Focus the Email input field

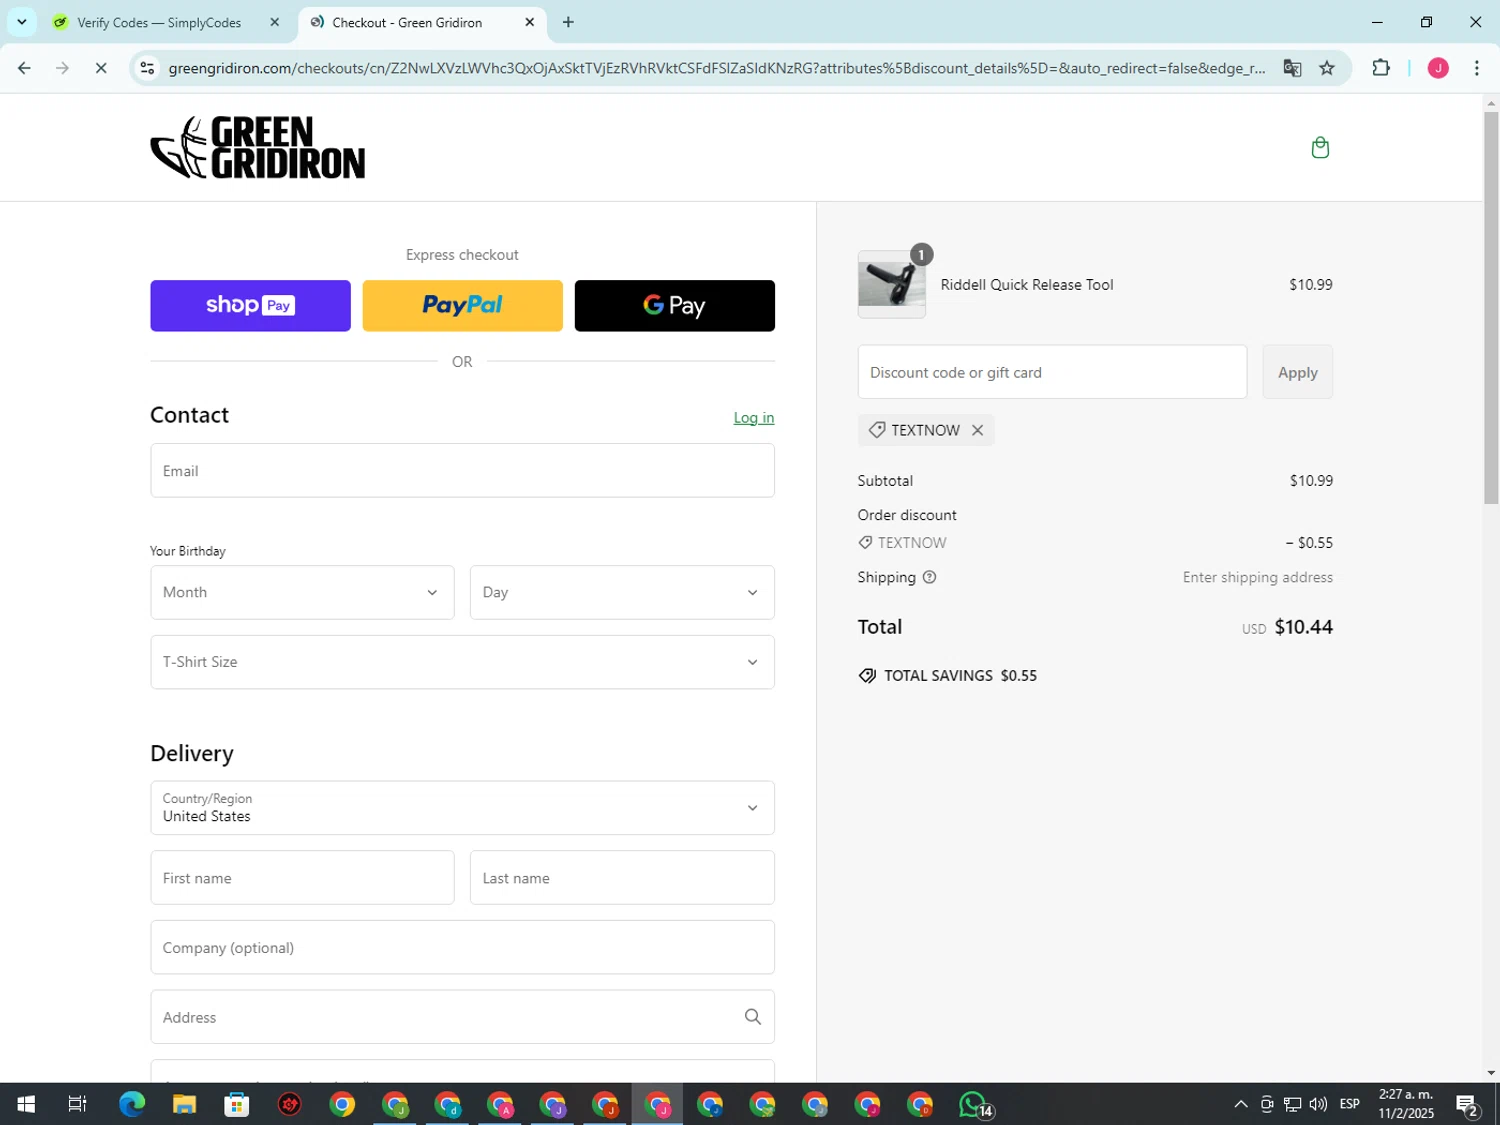click(462, 471)
